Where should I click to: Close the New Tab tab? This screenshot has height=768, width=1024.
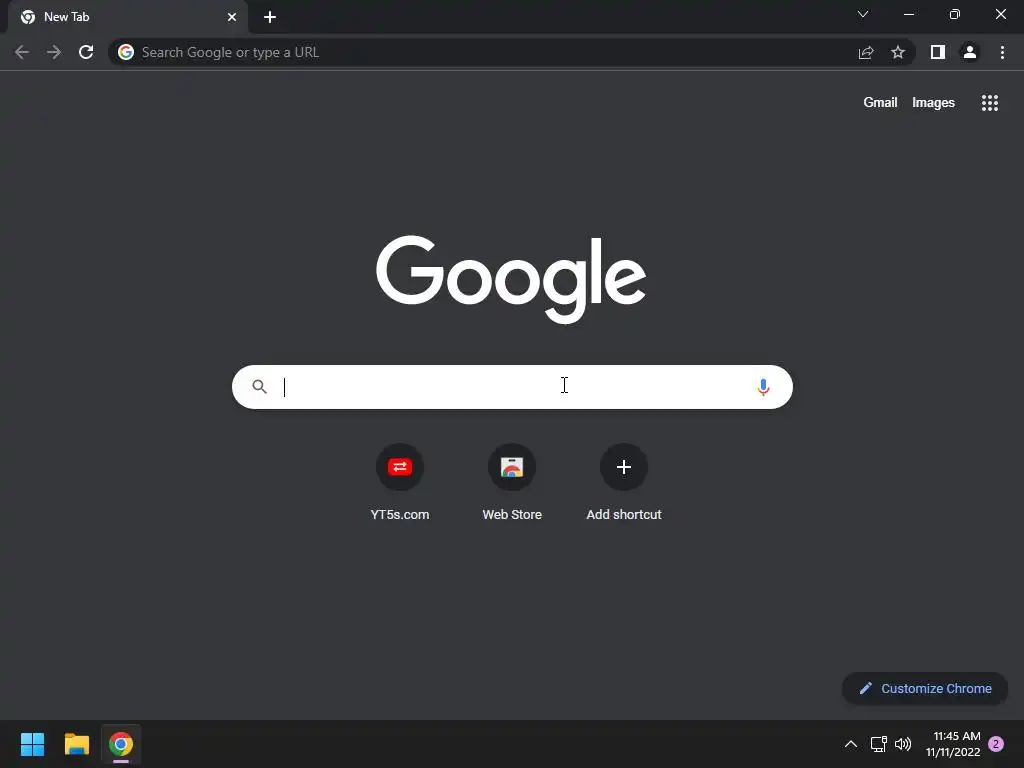pos(232,17)
